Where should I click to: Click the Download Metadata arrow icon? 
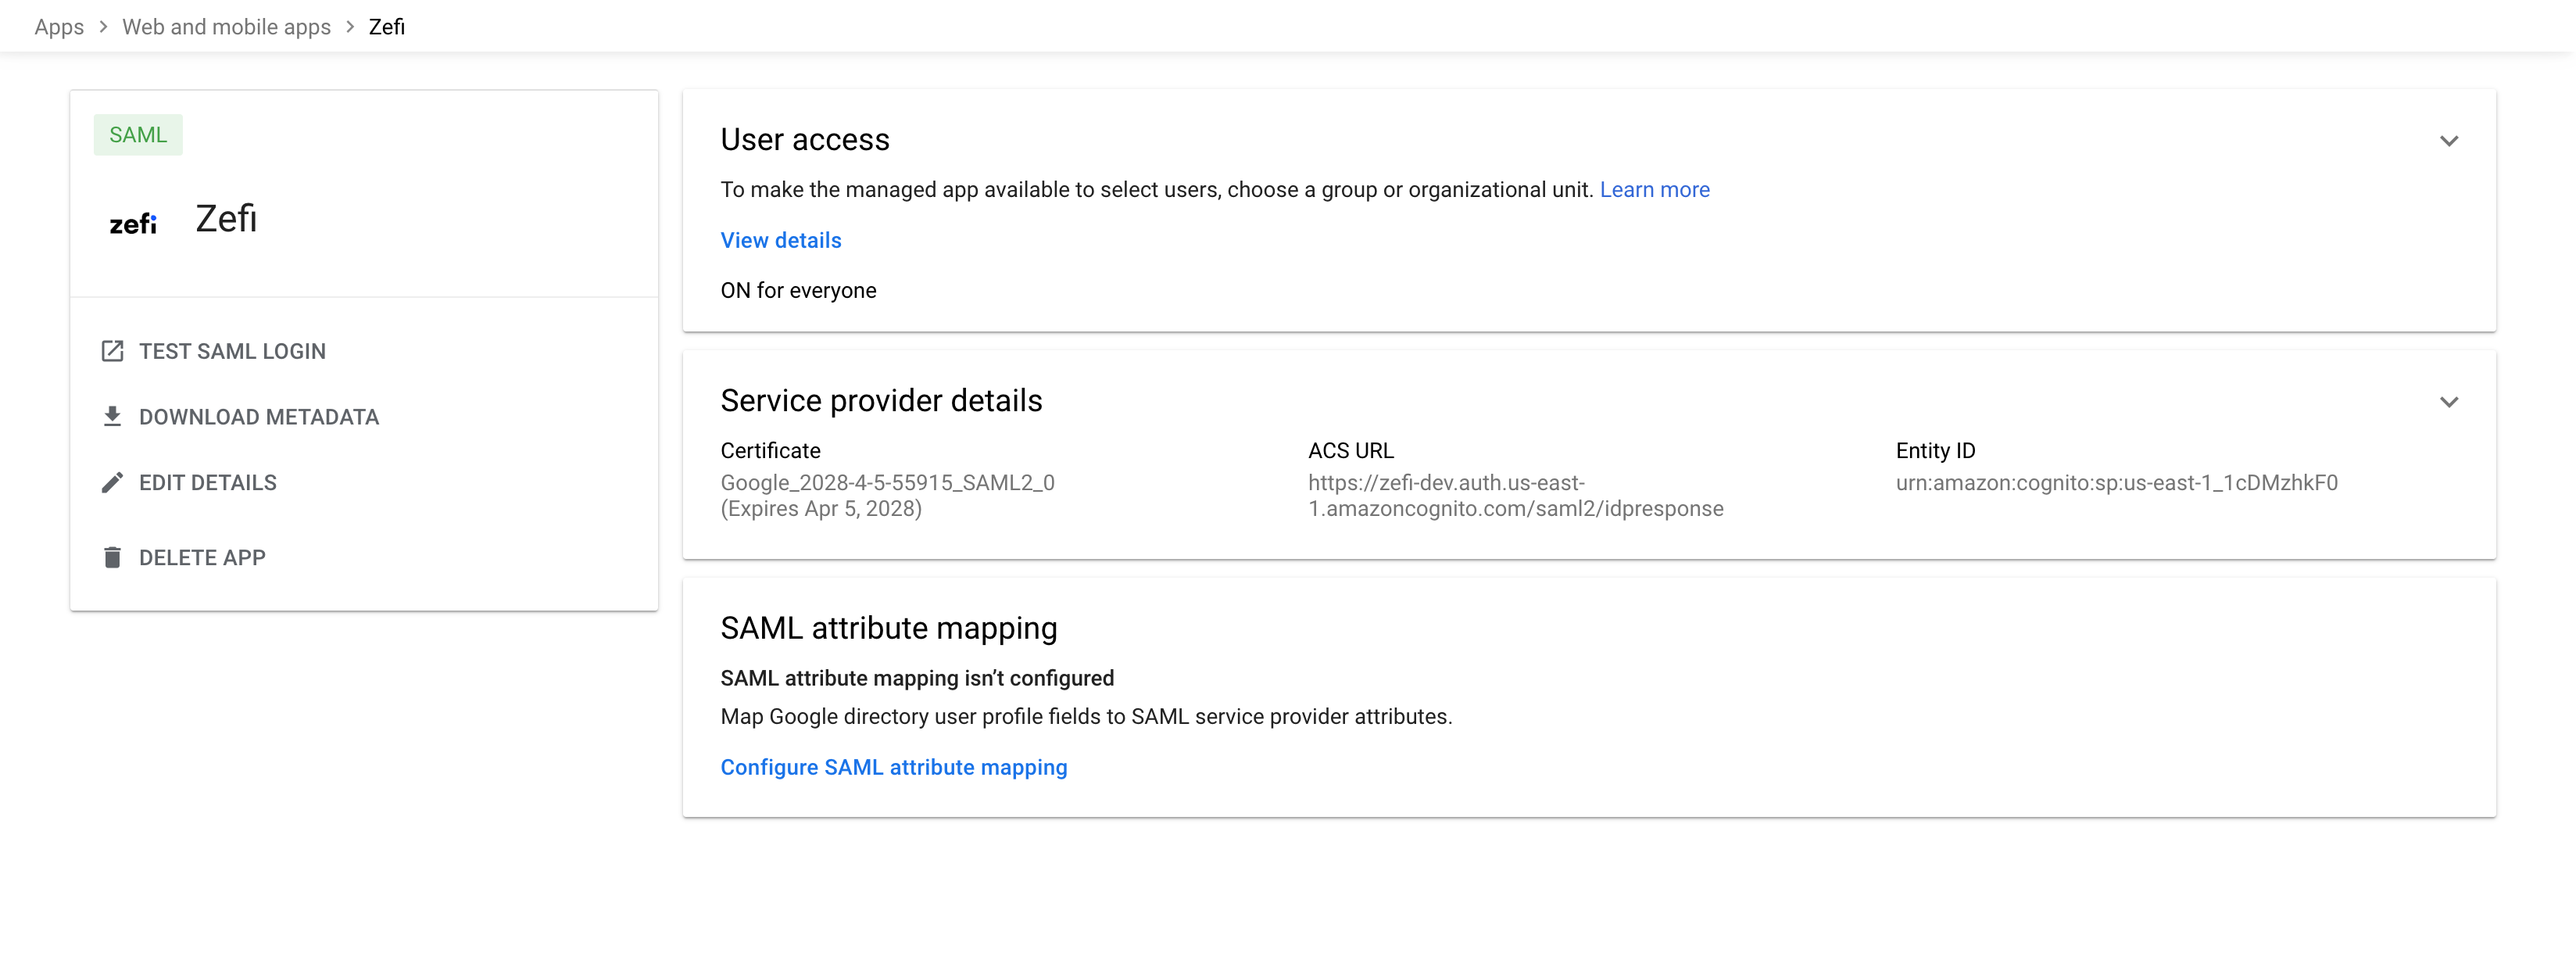point(112,416)
